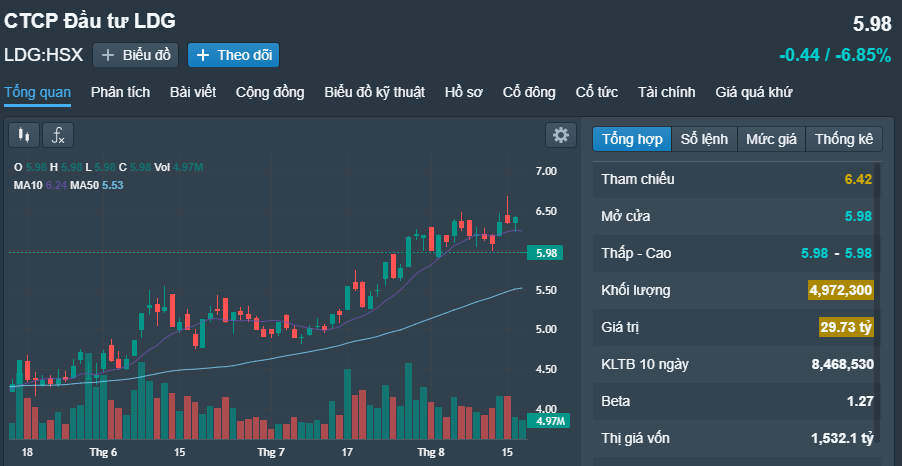Open the Hồ sơ tab

[x=464, y=92]
